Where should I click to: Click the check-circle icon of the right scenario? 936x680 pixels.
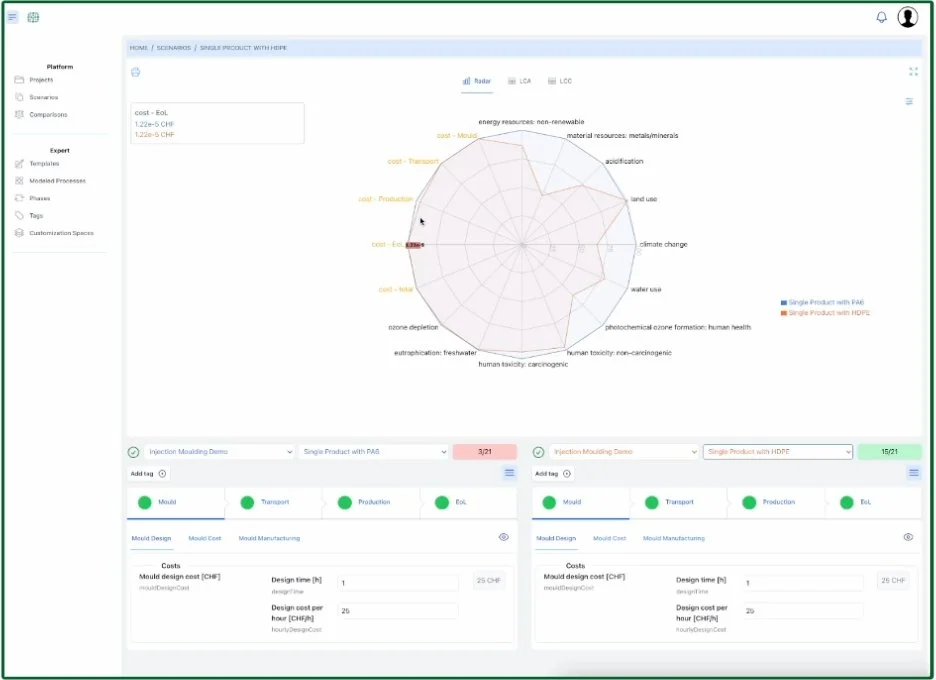[538, 452]
